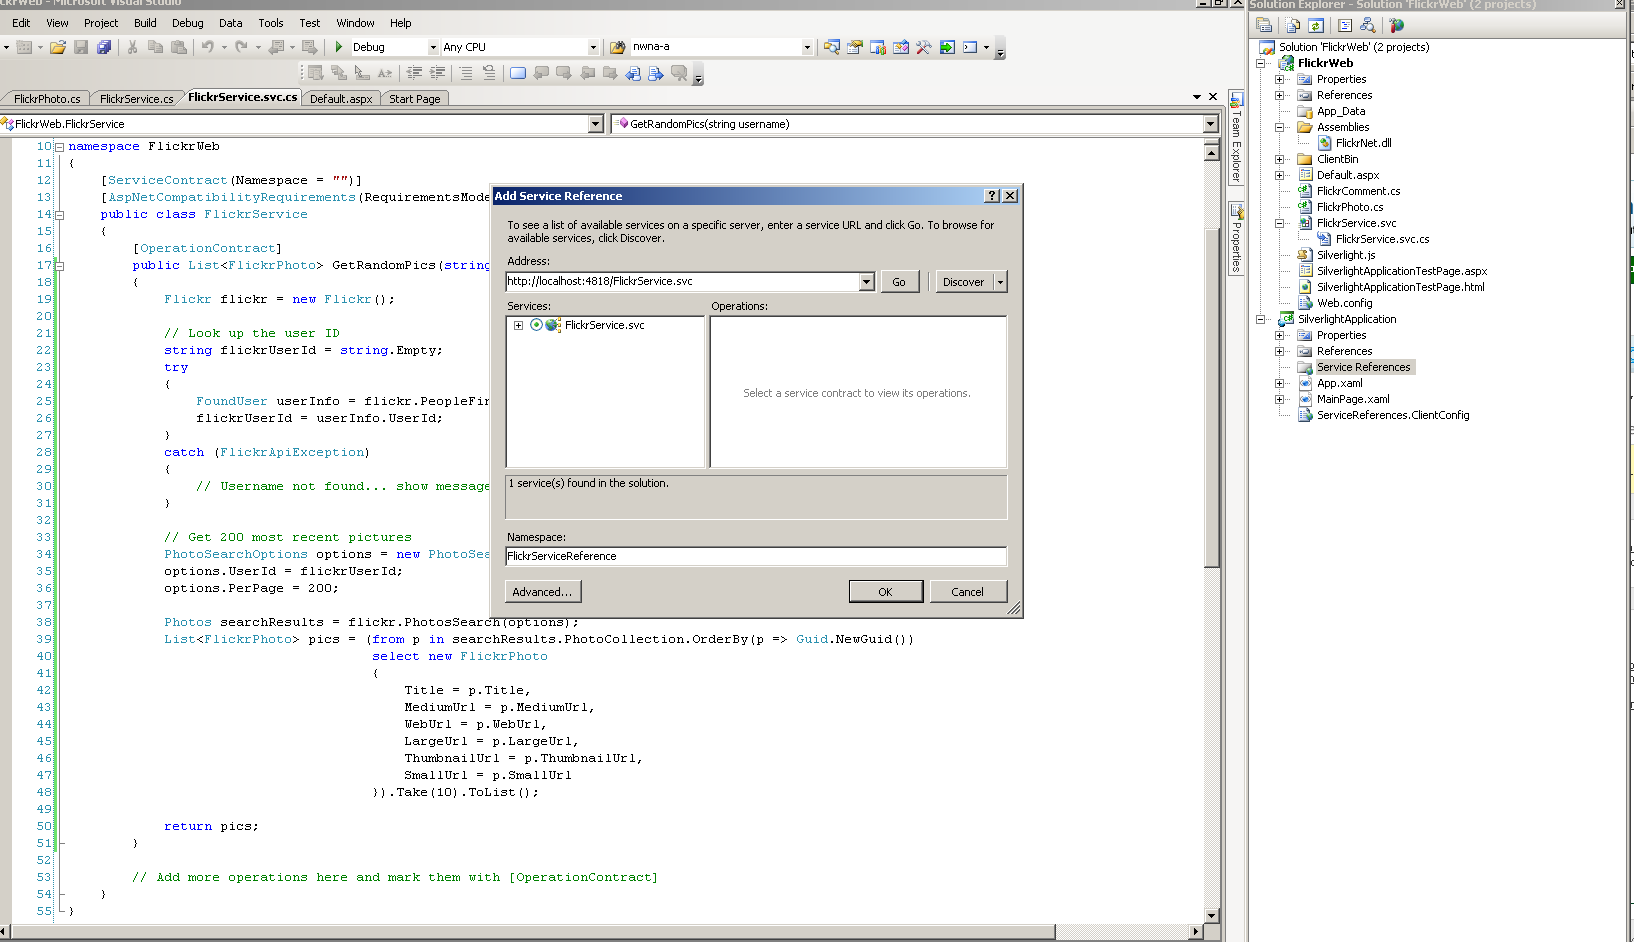Click the Paste clipboard icon
This screenshot has height=942, width=1634.
[x=179, y=47]
